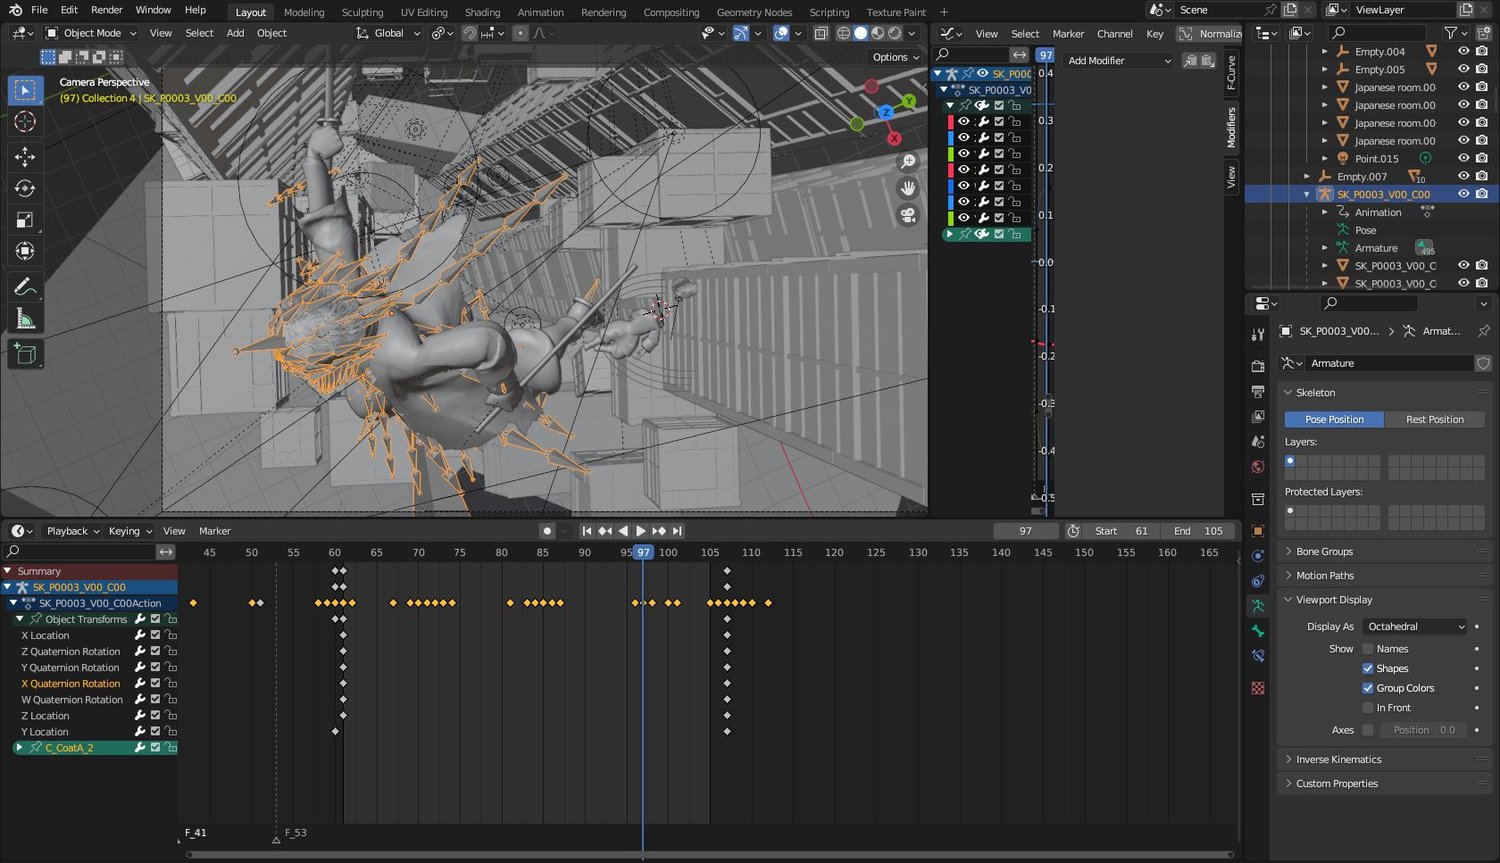The image size is (1500, 863).
Task: Toggle visibility of Point.015 in outliner
Action: pyautogui.click(x=1464, y=158)
